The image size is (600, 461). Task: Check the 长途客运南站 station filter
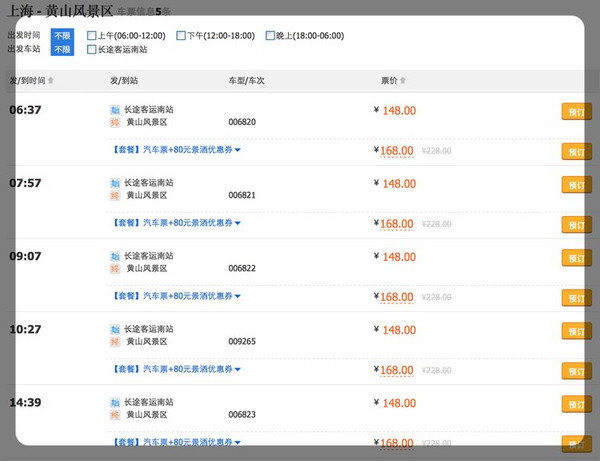tap(91, 49)
